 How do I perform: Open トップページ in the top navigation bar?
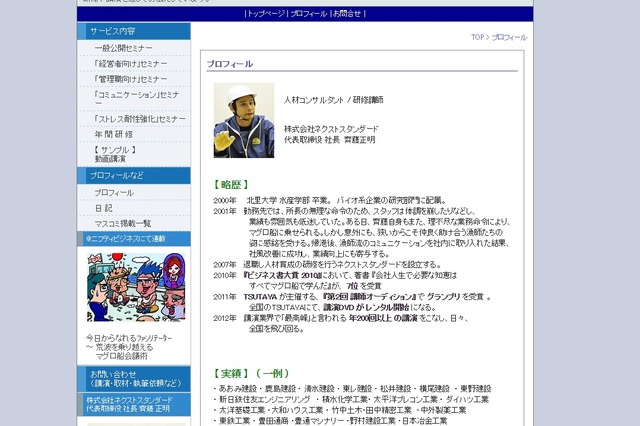[266, 13]
